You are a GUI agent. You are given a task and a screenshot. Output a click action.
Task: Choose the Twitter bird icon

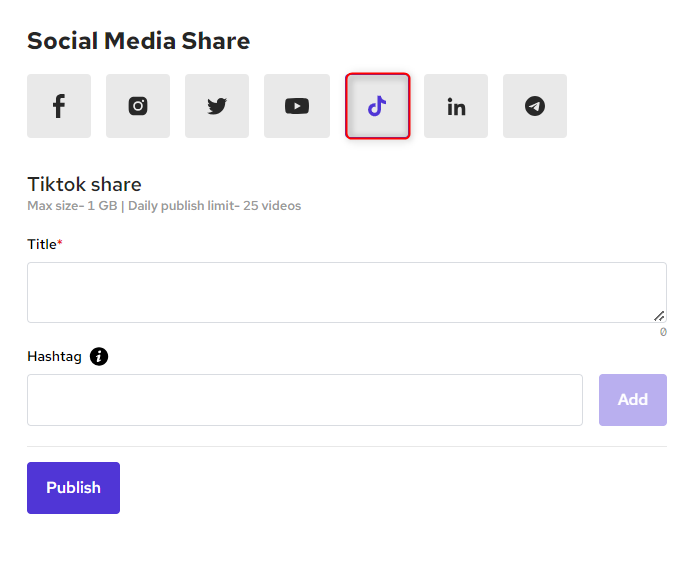pyautogui.click(x=217, y=106)
